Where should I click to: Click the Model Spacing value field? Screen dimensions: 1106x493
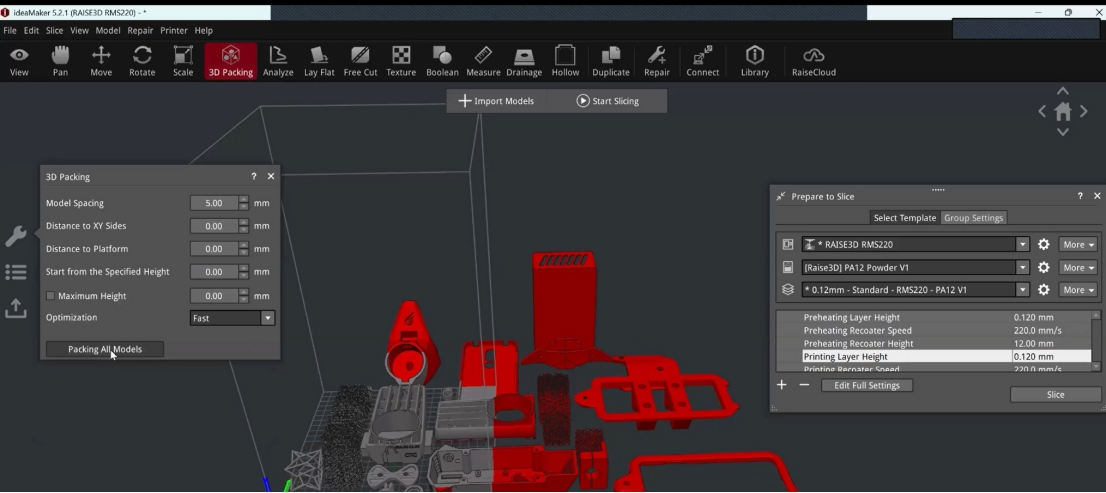[214, 203]
